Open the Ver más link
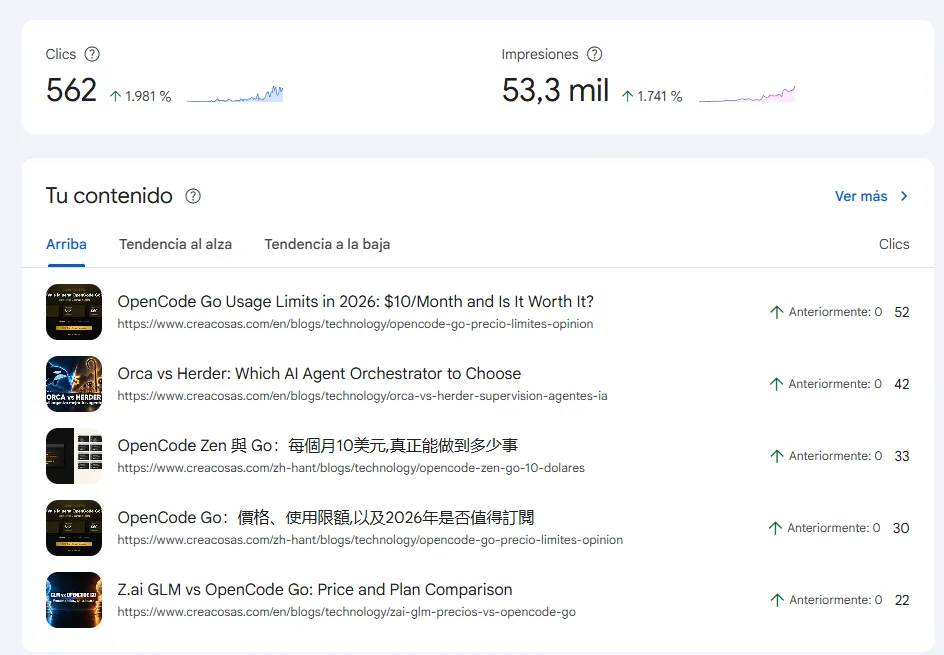944x655 pixels. [861, 196]
